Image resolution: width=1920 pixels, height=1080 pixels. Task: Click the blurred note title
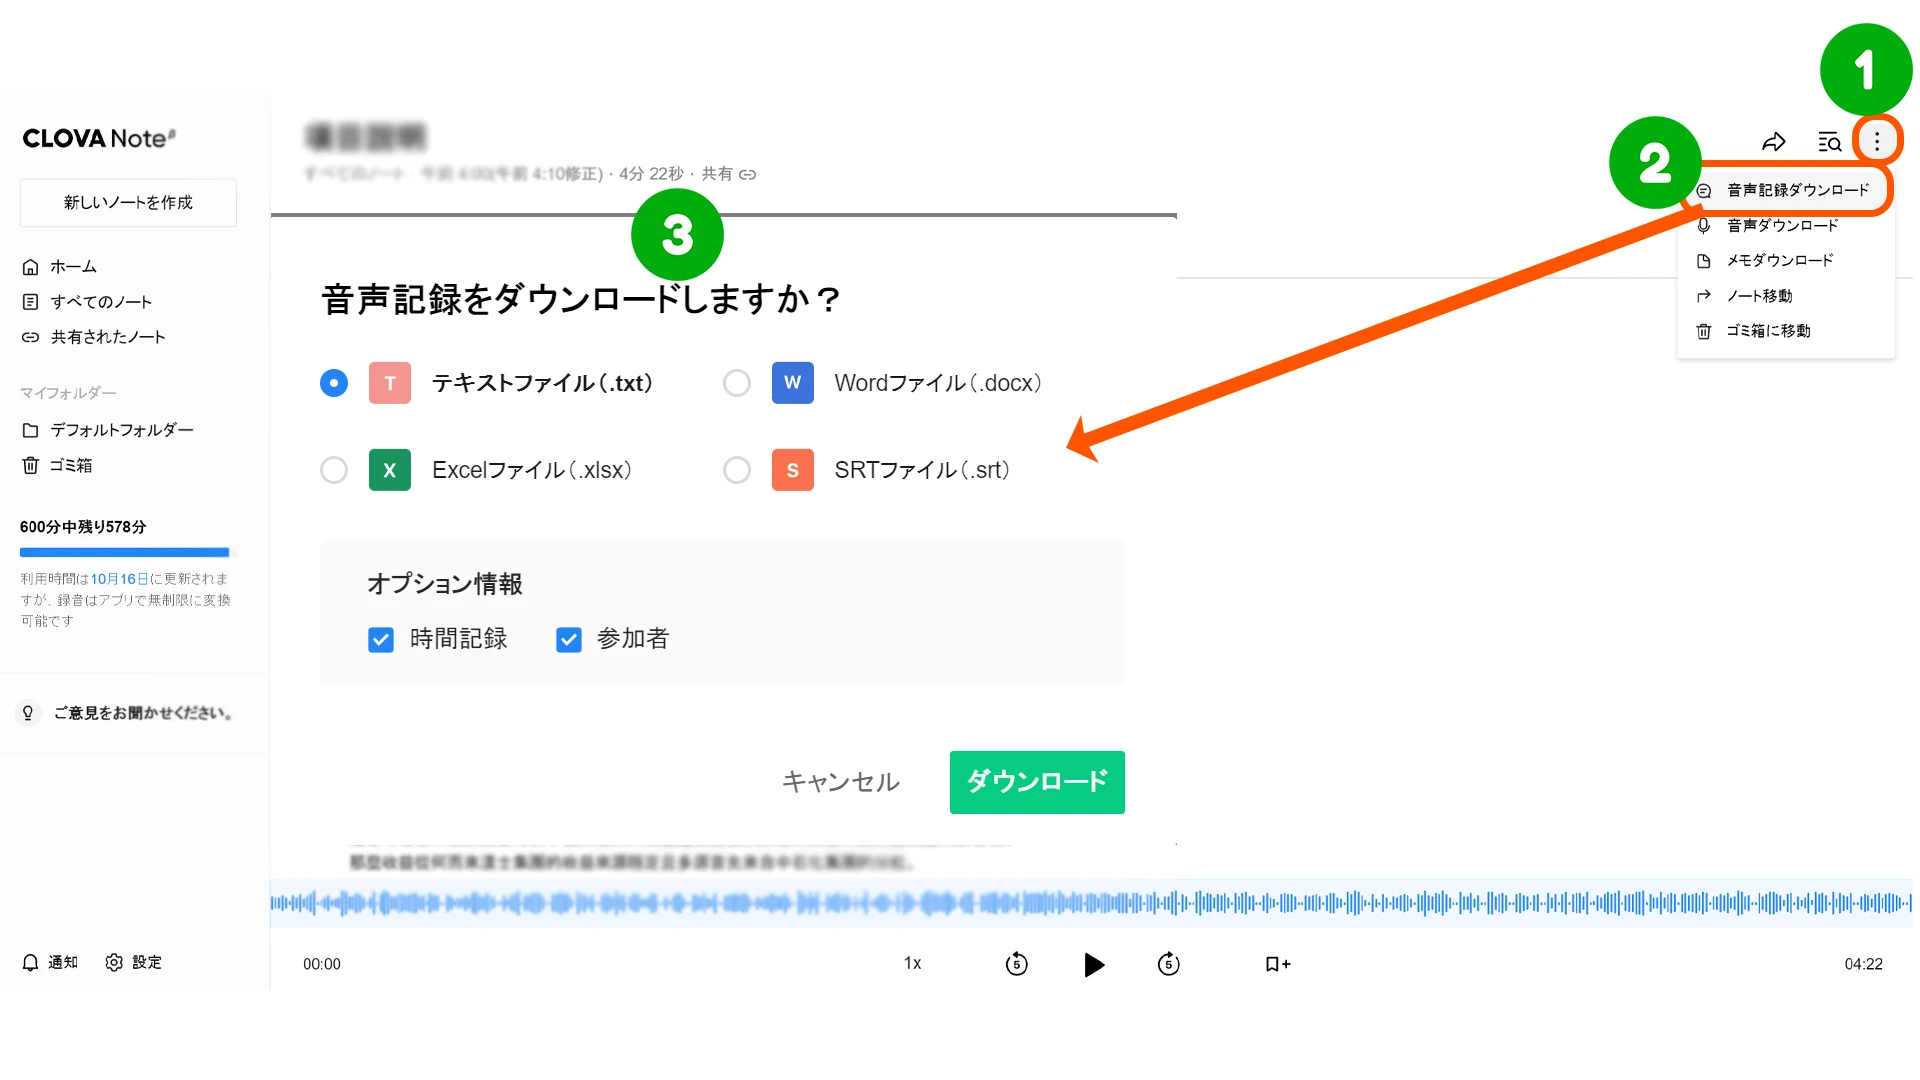366,136
